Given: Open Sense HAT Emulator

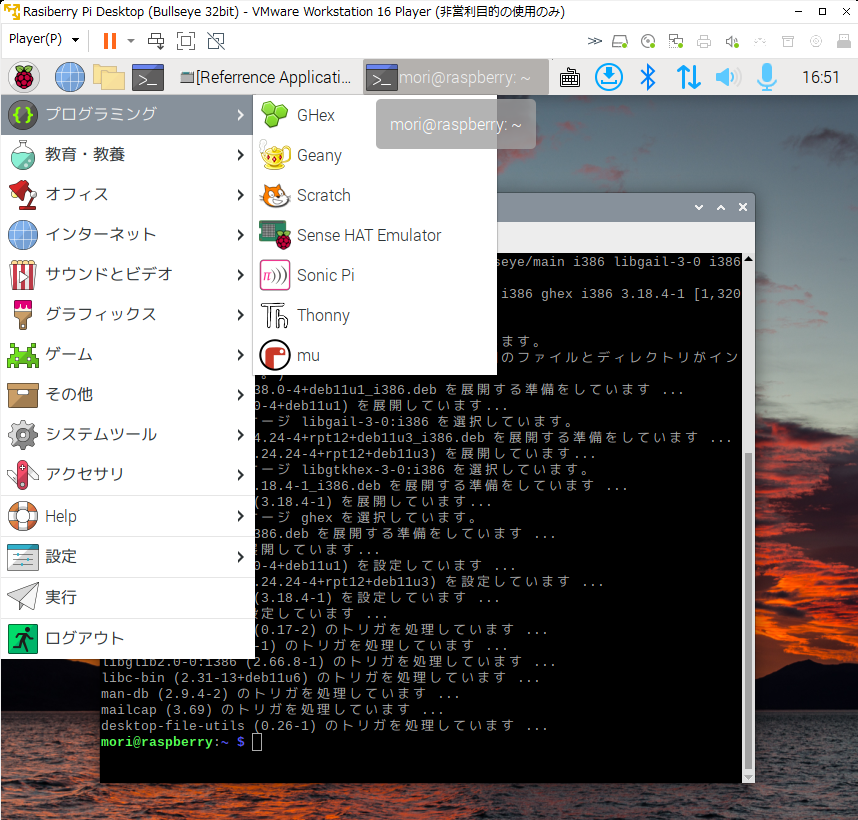Looking at the screenshot, I should click(375, 235).
